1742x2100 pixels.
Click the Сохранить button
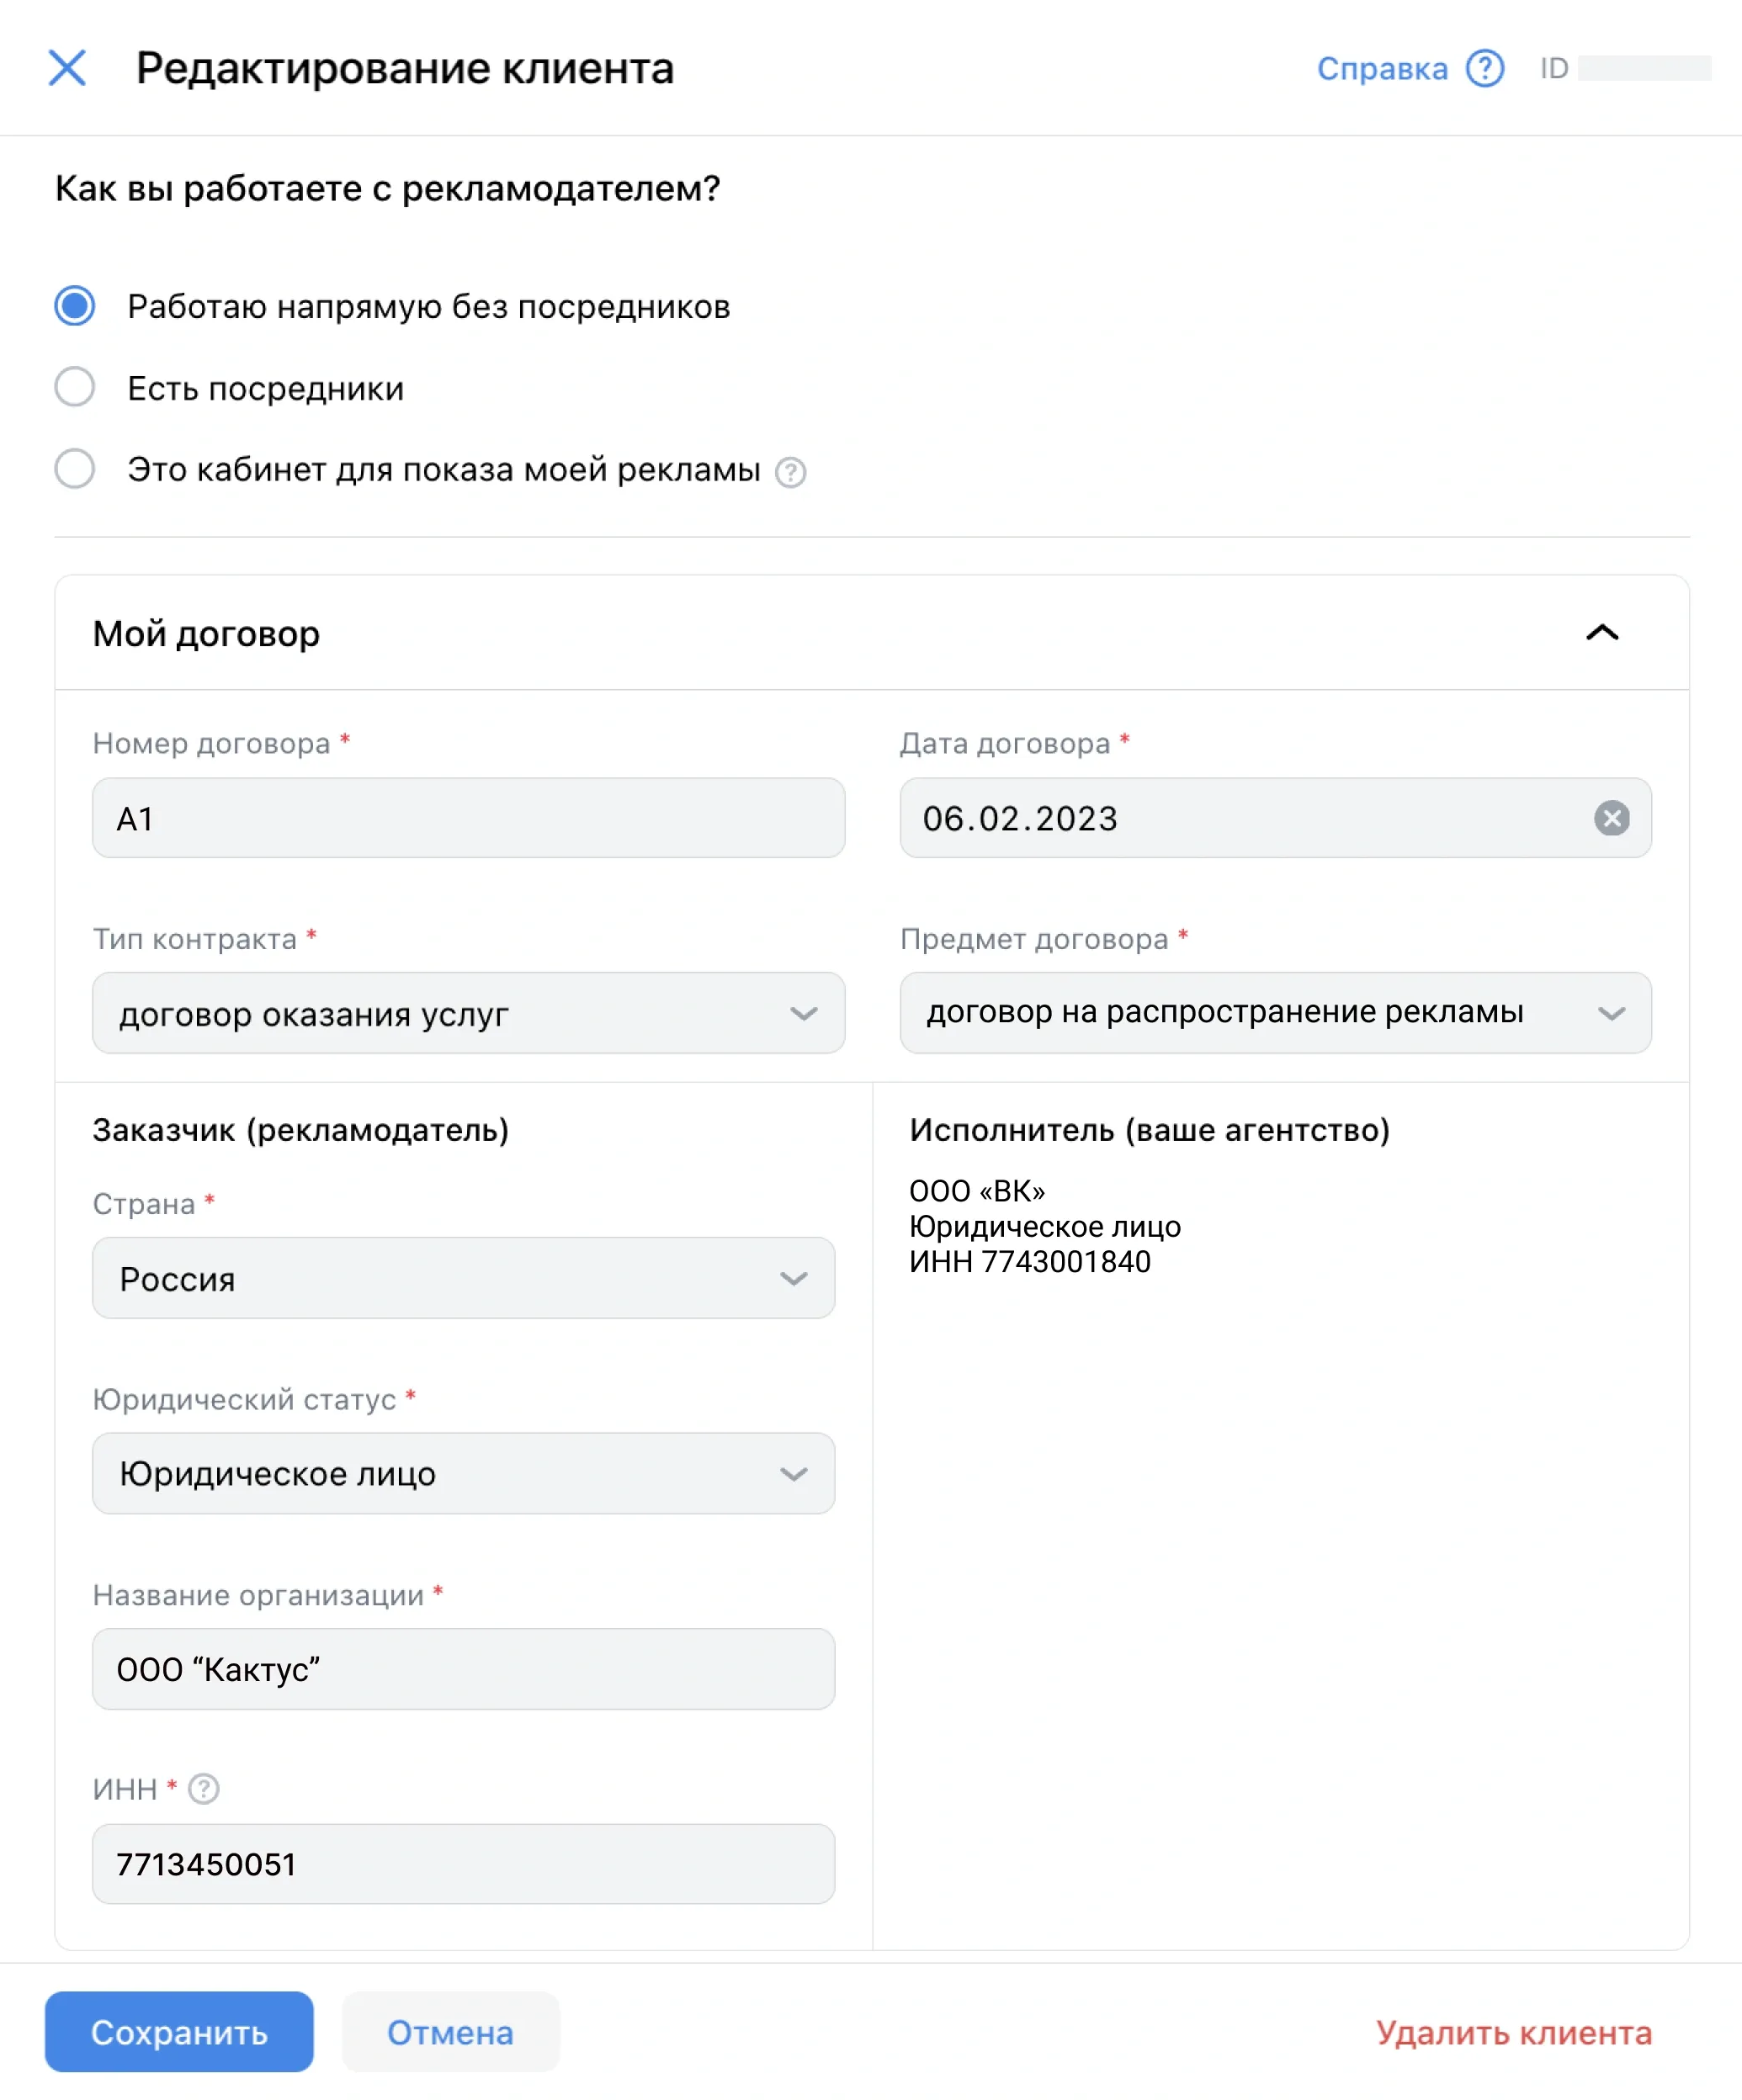tap(179, 2032)
